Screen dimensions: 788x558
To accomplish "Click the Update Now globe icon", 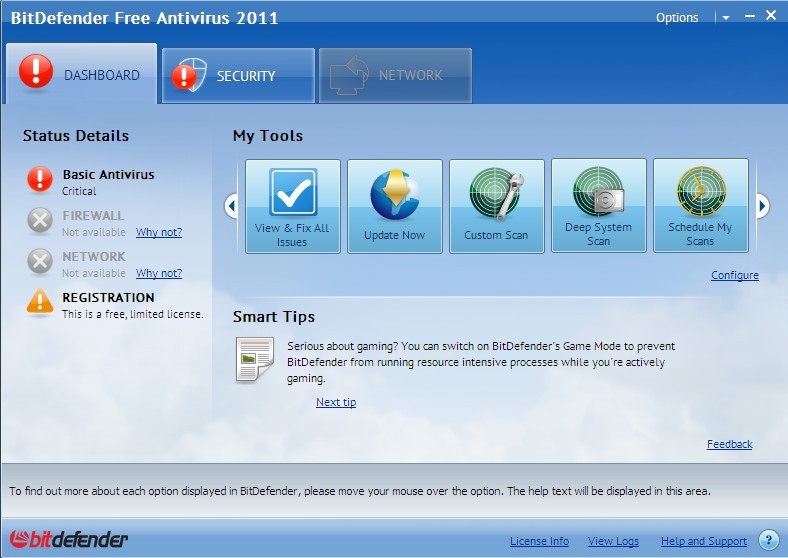I will click(x=394, y=195).
